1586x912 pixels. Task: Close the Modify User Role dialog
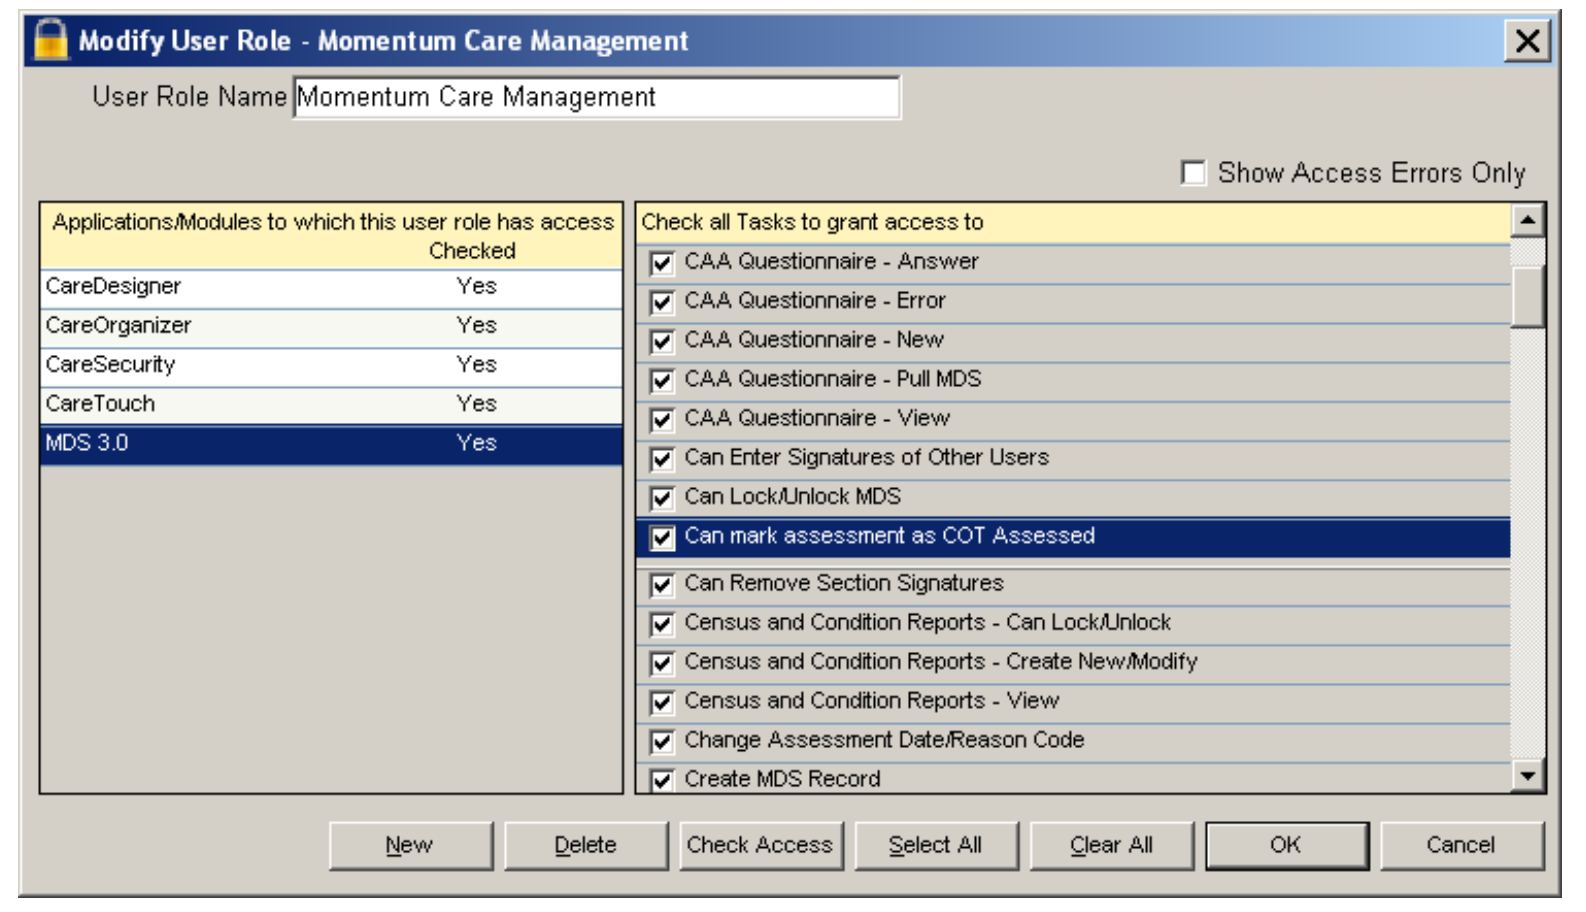[x=1527, y=41]
